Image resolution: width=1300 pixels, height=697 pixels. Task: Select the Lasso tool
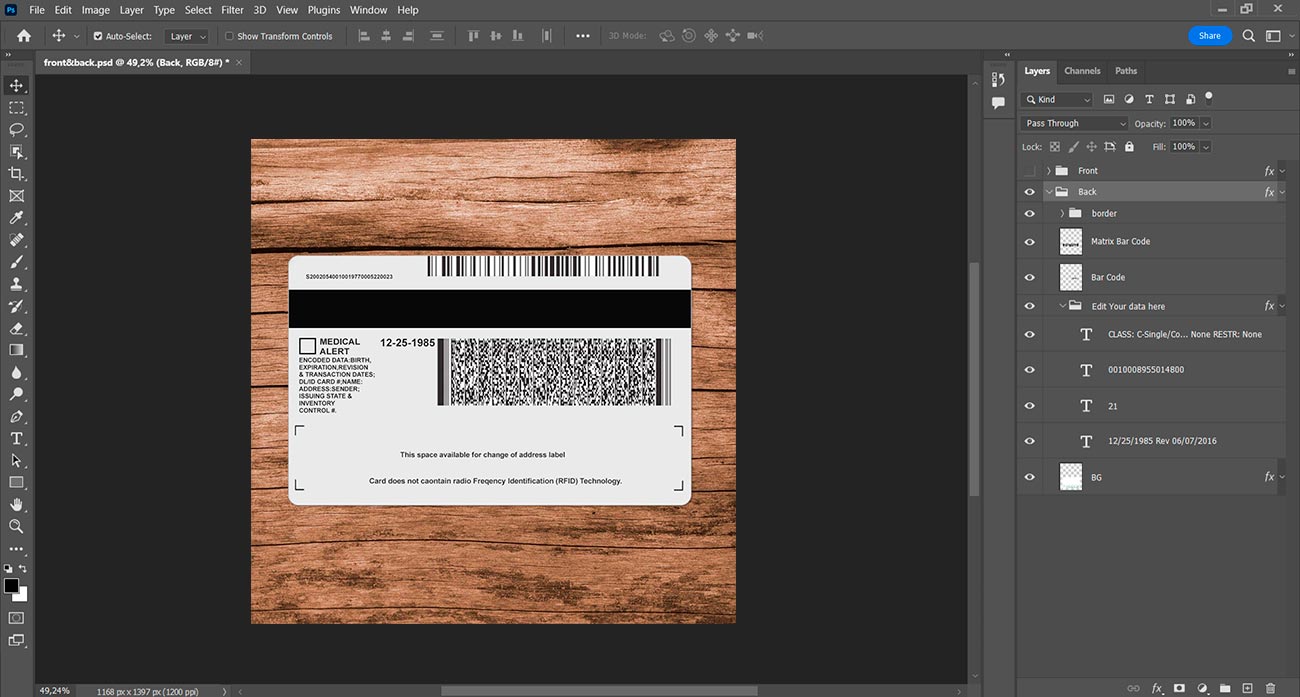tap(16, 129)
